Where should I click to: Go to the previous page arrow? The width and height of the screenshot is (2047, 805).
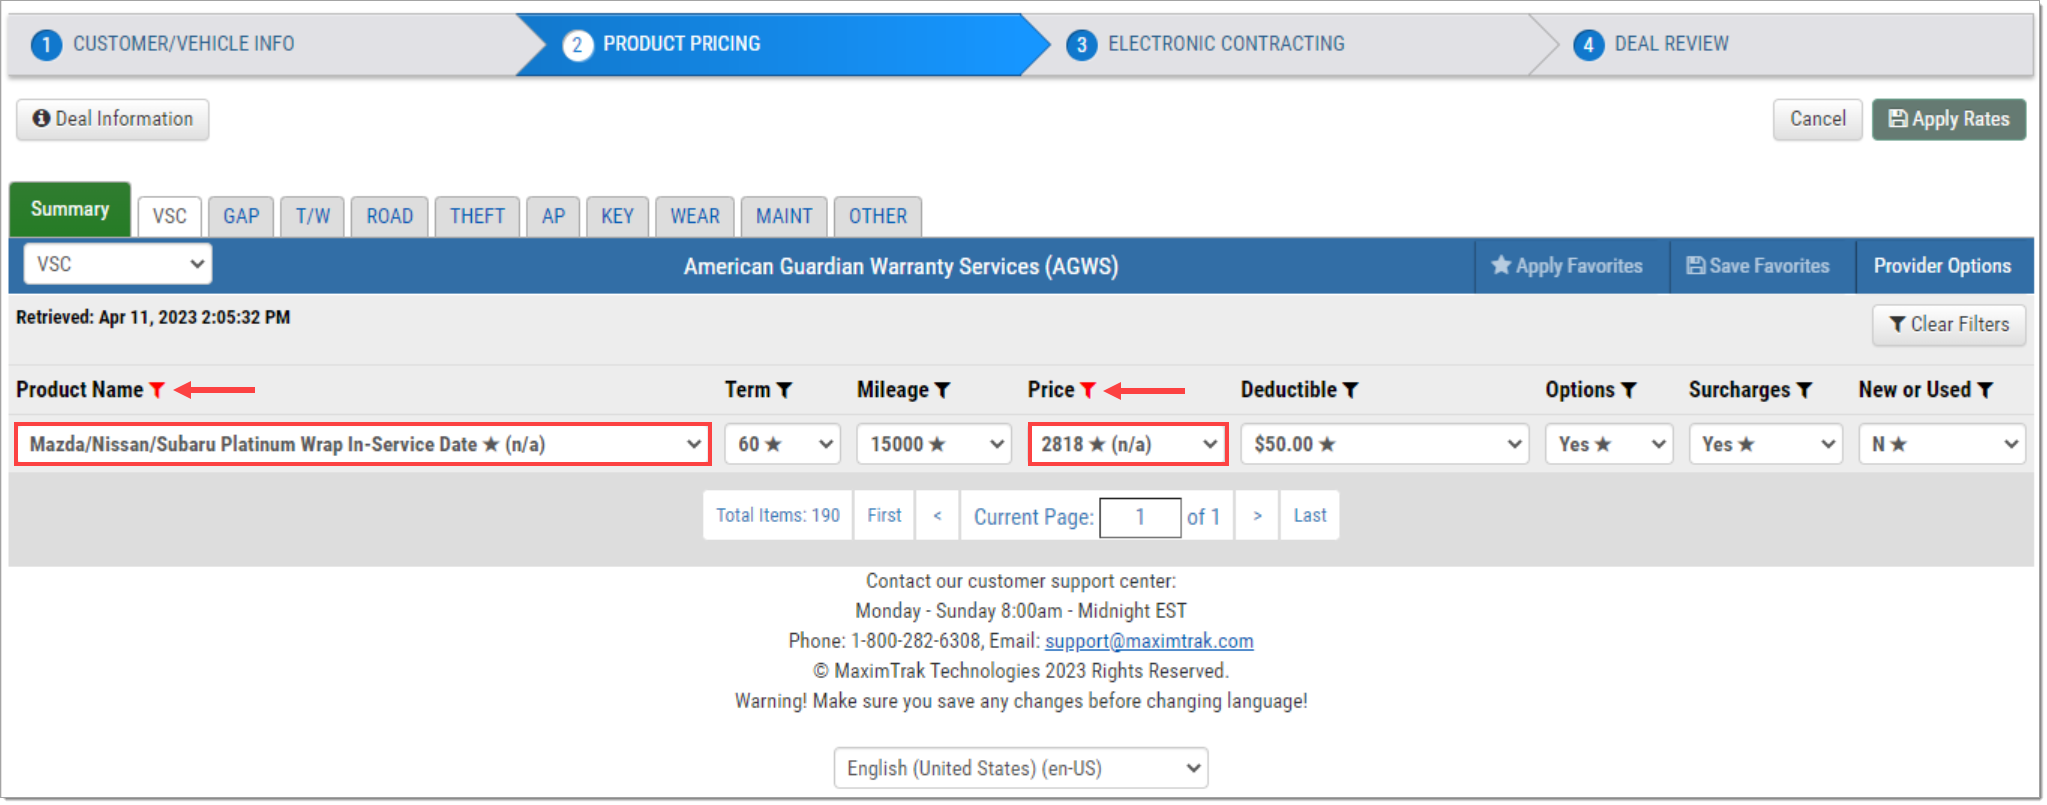pyautogui.click(x=937, y=515)
